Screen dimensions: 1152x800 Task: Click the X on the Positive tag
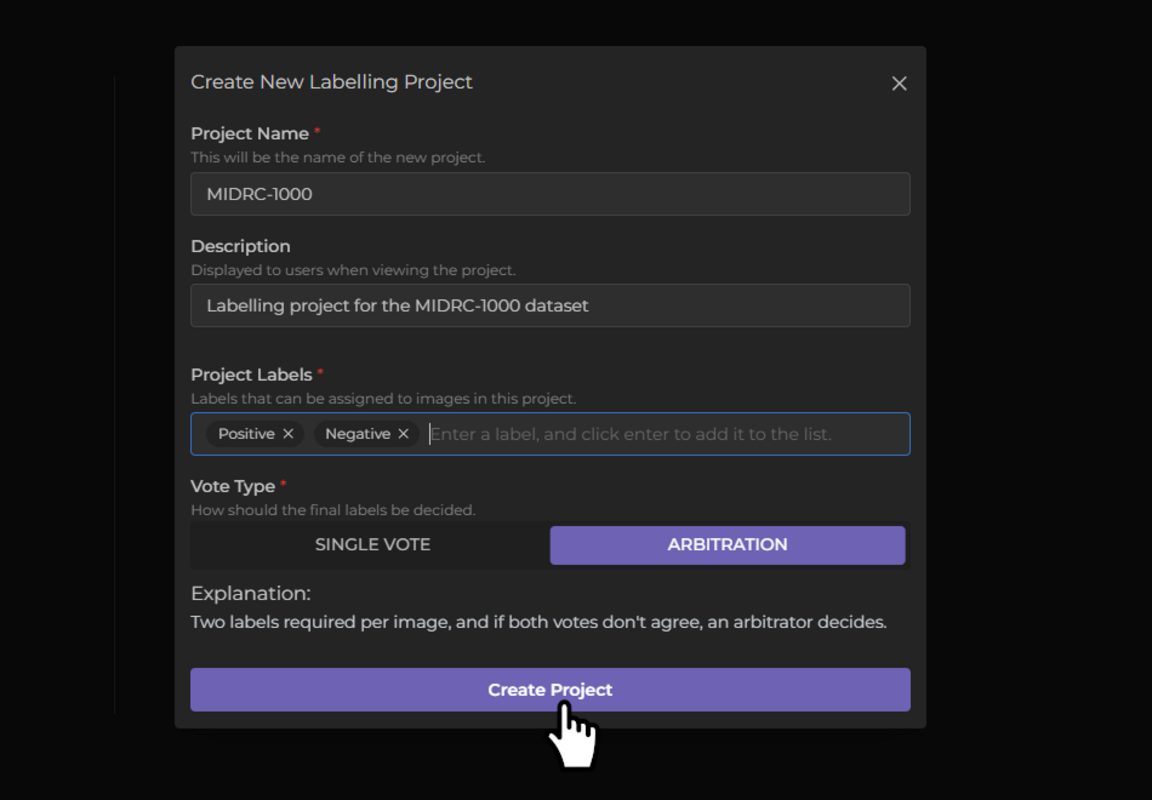(288, 434)
